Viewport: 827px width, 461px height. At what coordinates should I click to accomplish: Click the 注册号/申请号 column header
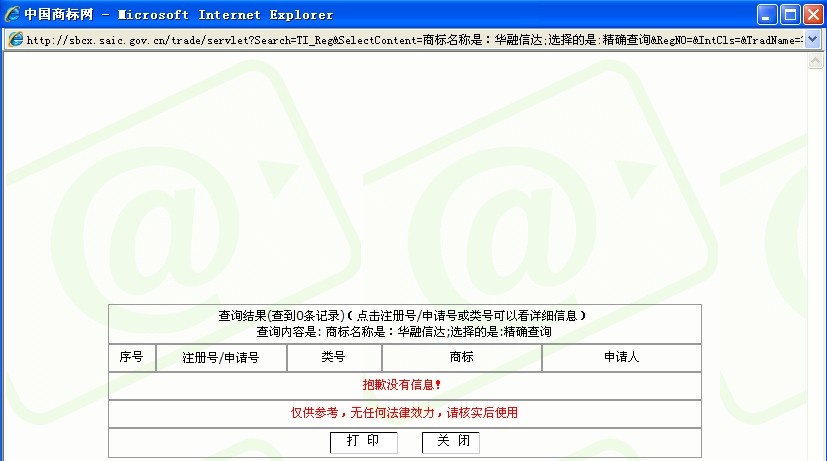[x=221, y=358]
